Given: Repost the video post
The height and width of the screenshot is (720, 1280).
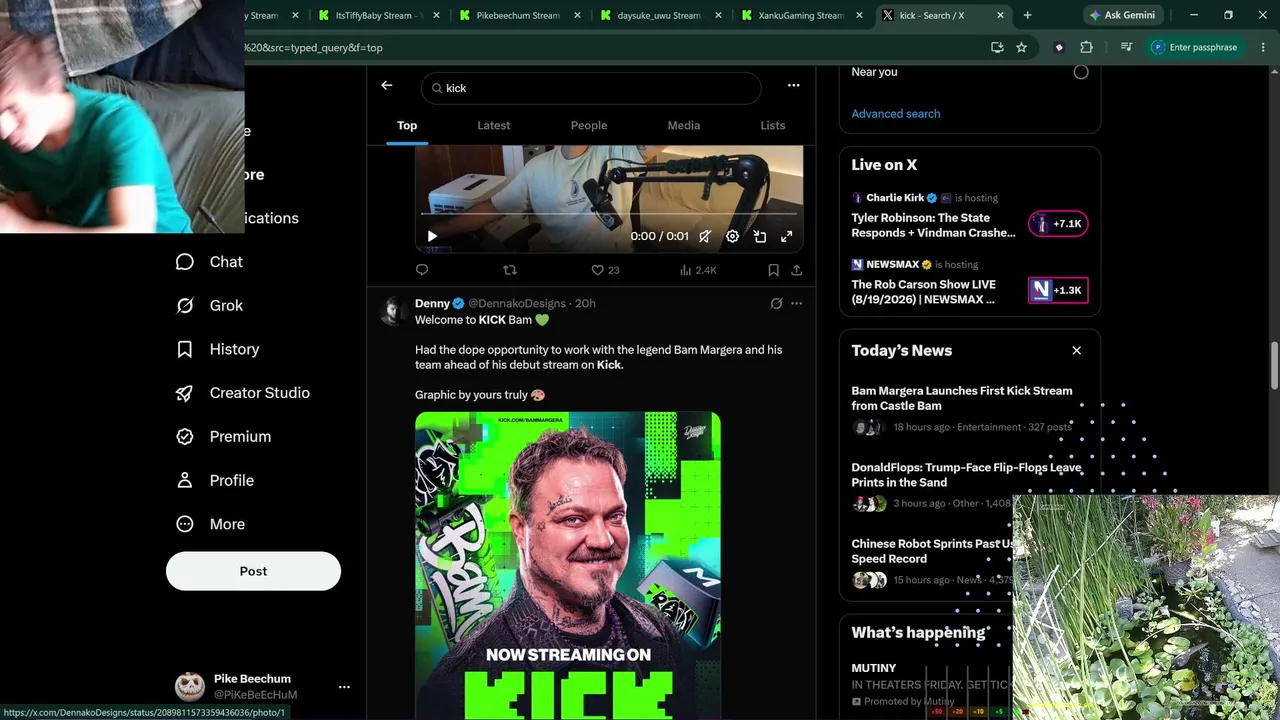Looking at the screenshot, I should [510, 270].
